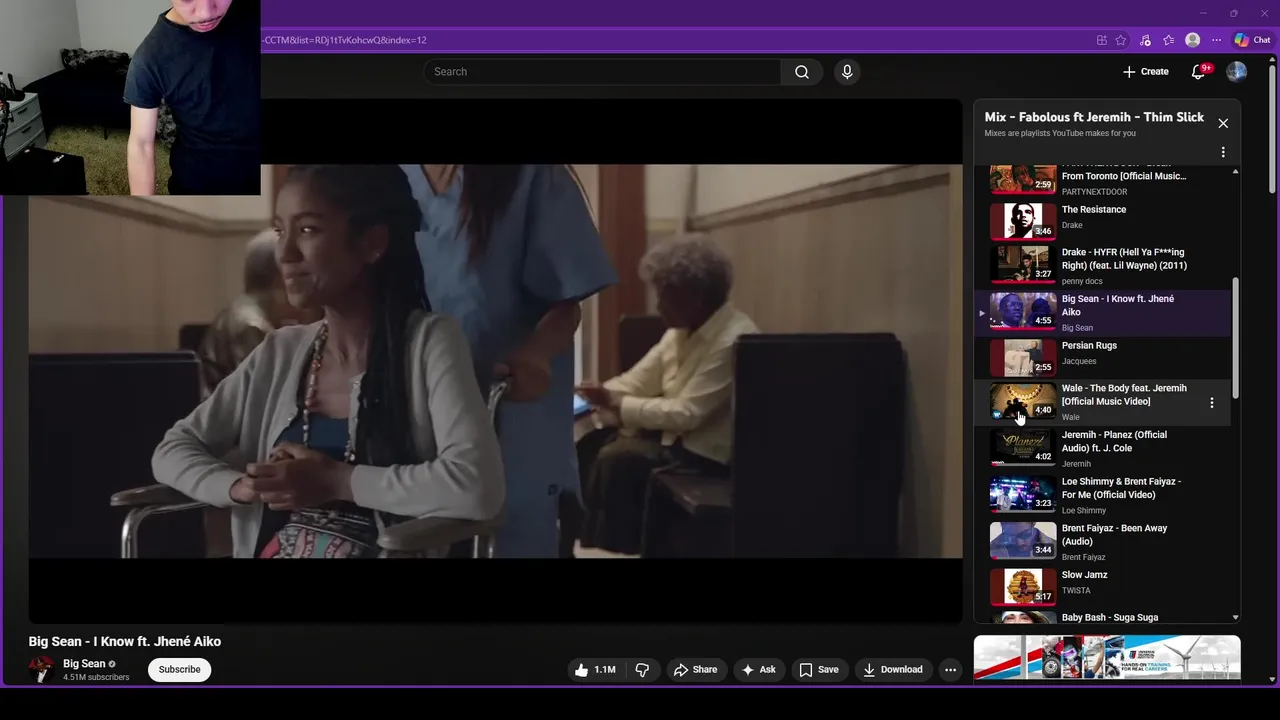This screenshot has height=720, width=1280.
Task: Click the video player to pause
Action: pyautogui.click(x=495, y=361)
